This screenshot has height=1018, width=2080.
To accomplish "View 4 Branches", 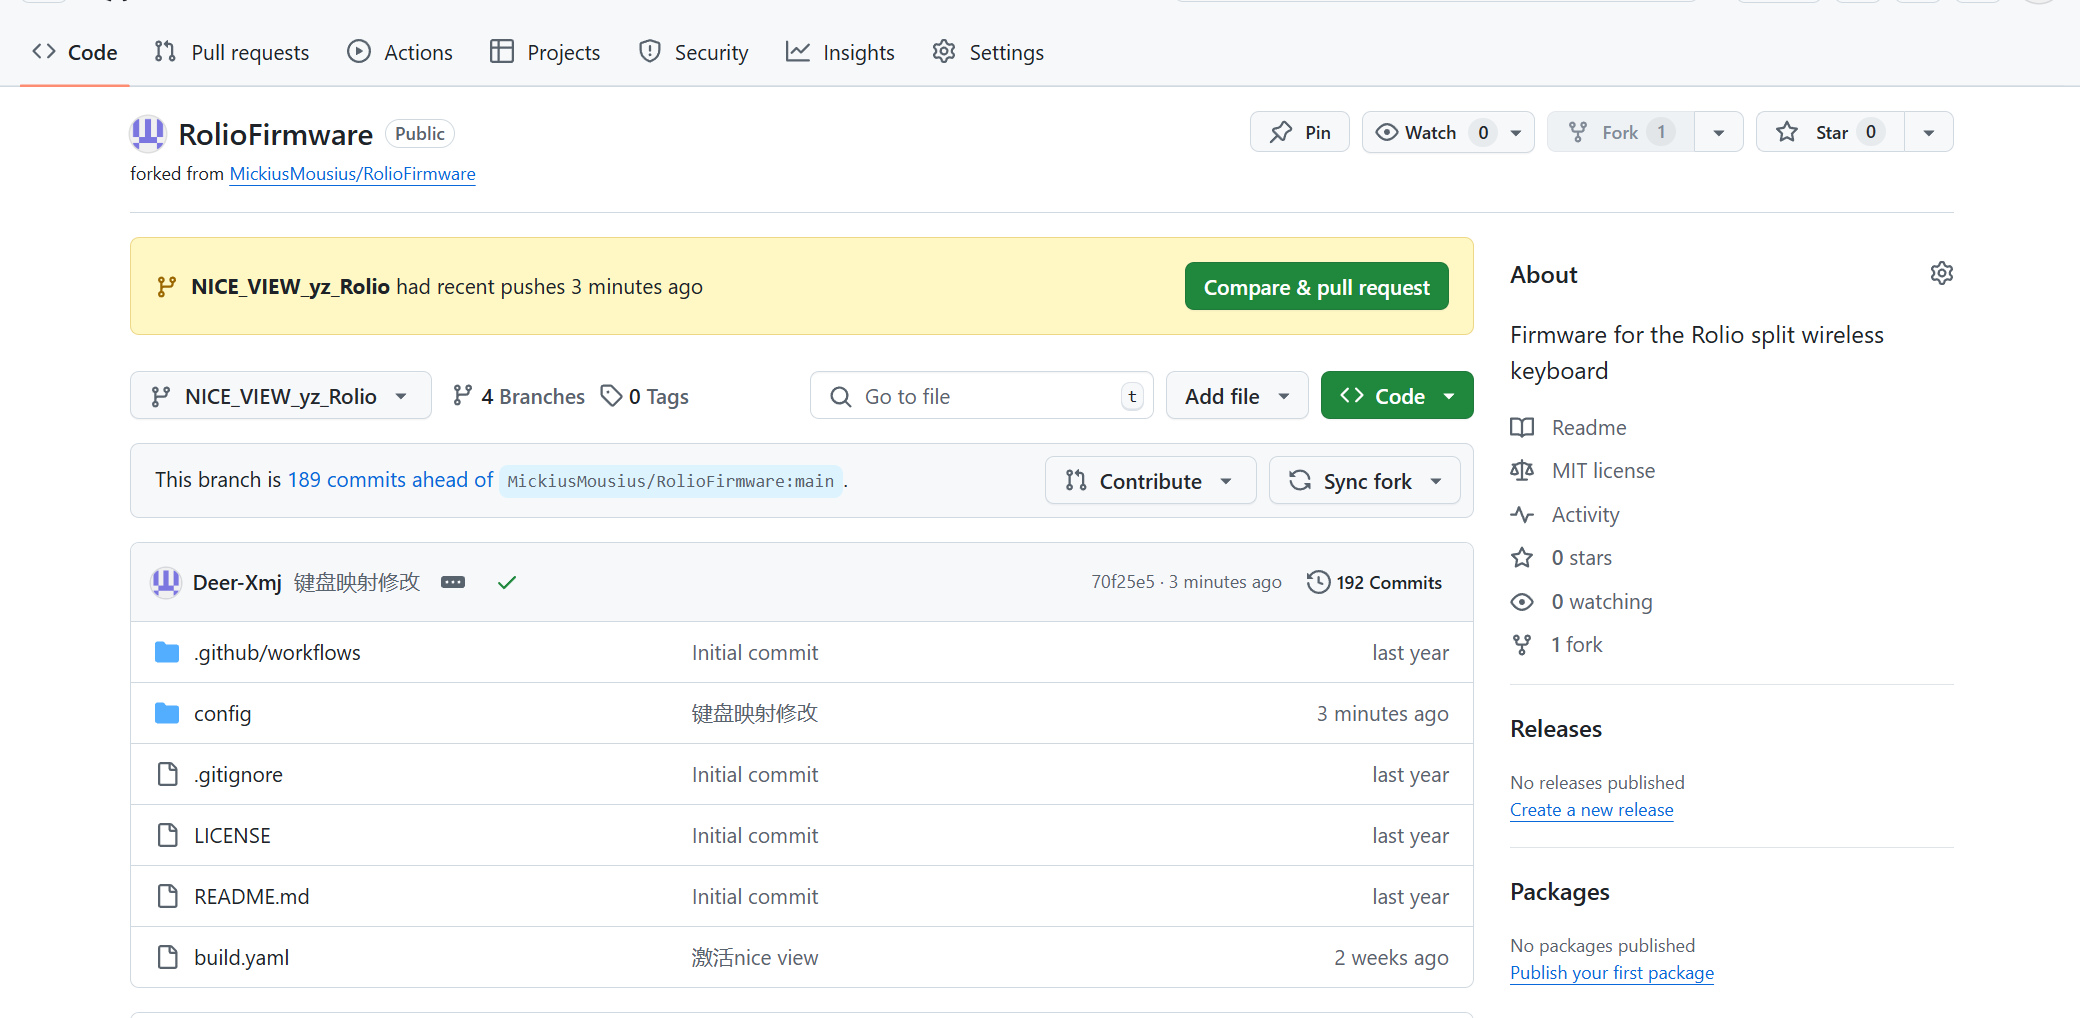I will [518, 396].
